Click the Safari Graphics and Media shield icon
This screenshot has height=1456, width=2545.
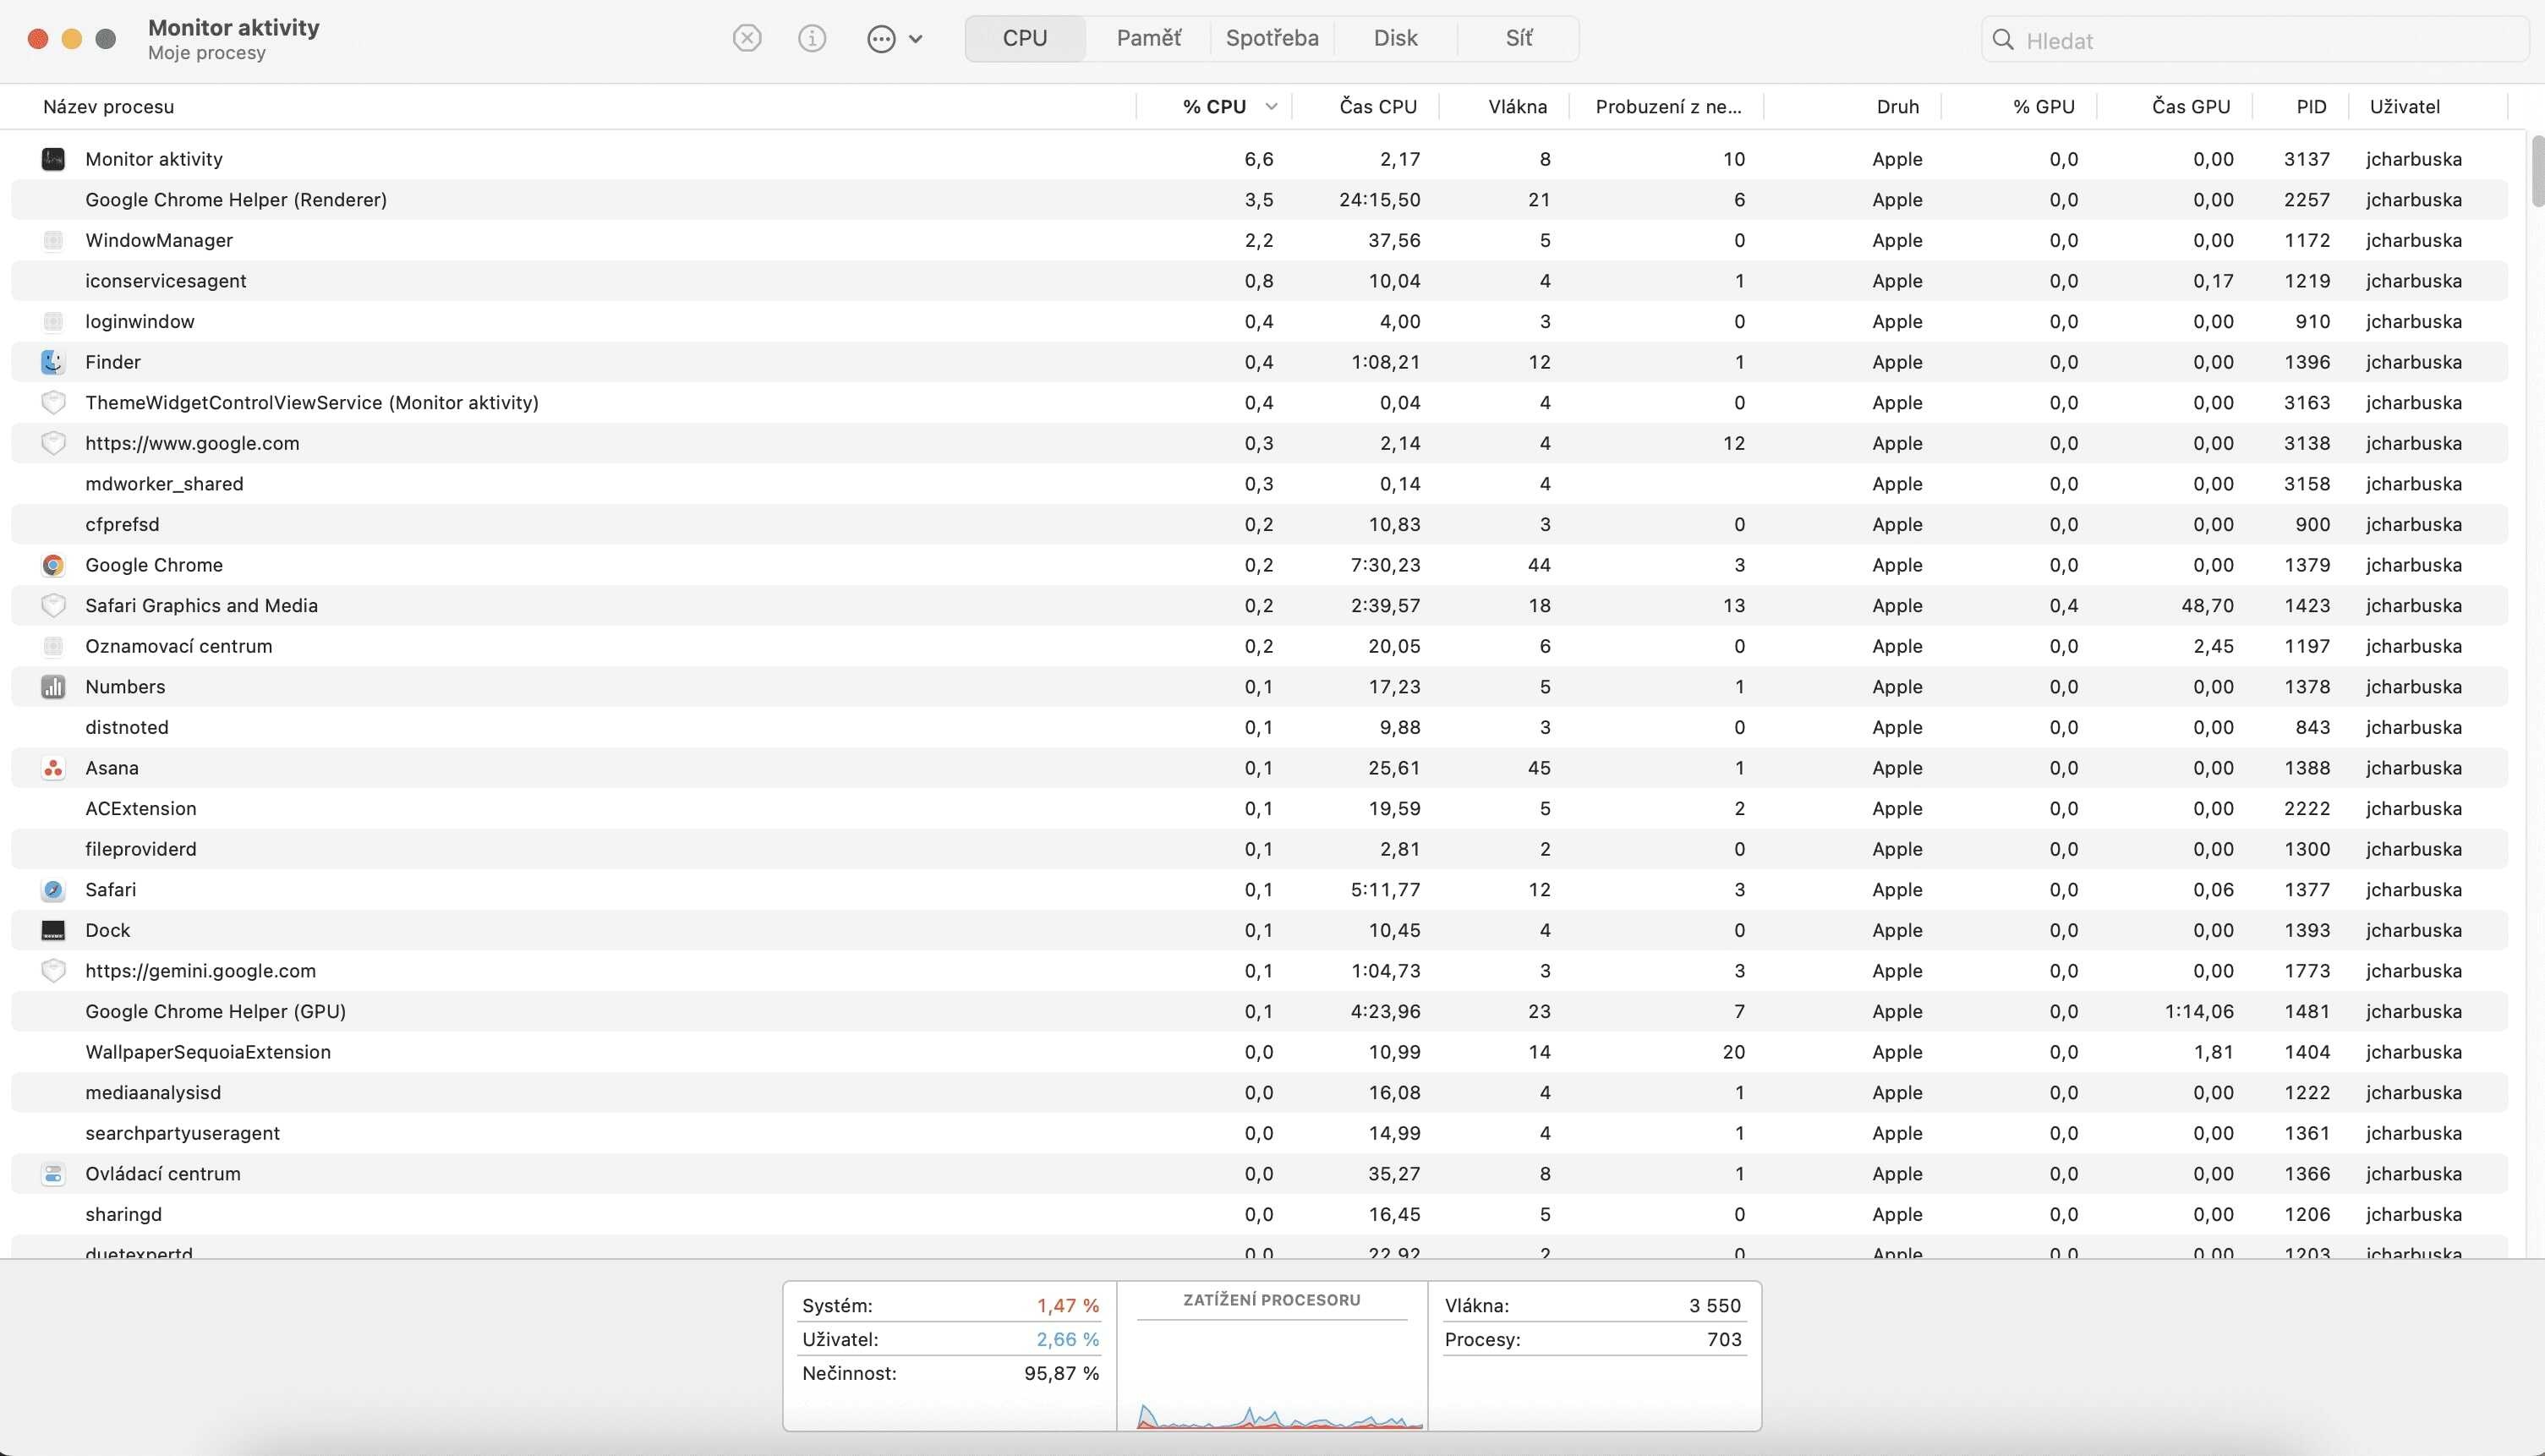(x=53, y=606)
